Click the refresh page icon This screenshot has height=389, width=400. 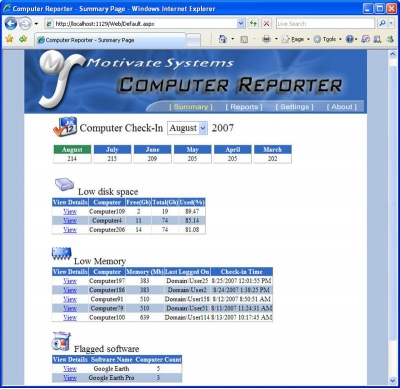[x=253, y=24]
